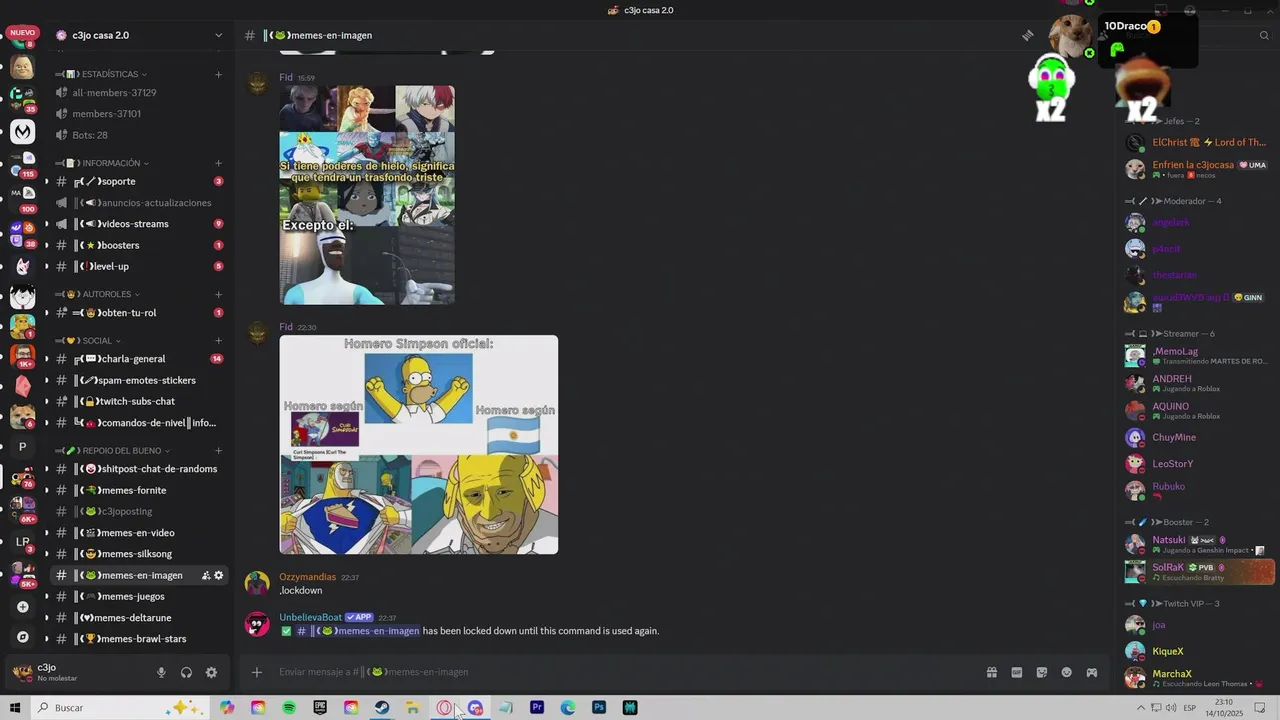Open the soporte channel
Image resolution: width=1280 pixels, height=720 pixels.
click(x=139, y=181)
